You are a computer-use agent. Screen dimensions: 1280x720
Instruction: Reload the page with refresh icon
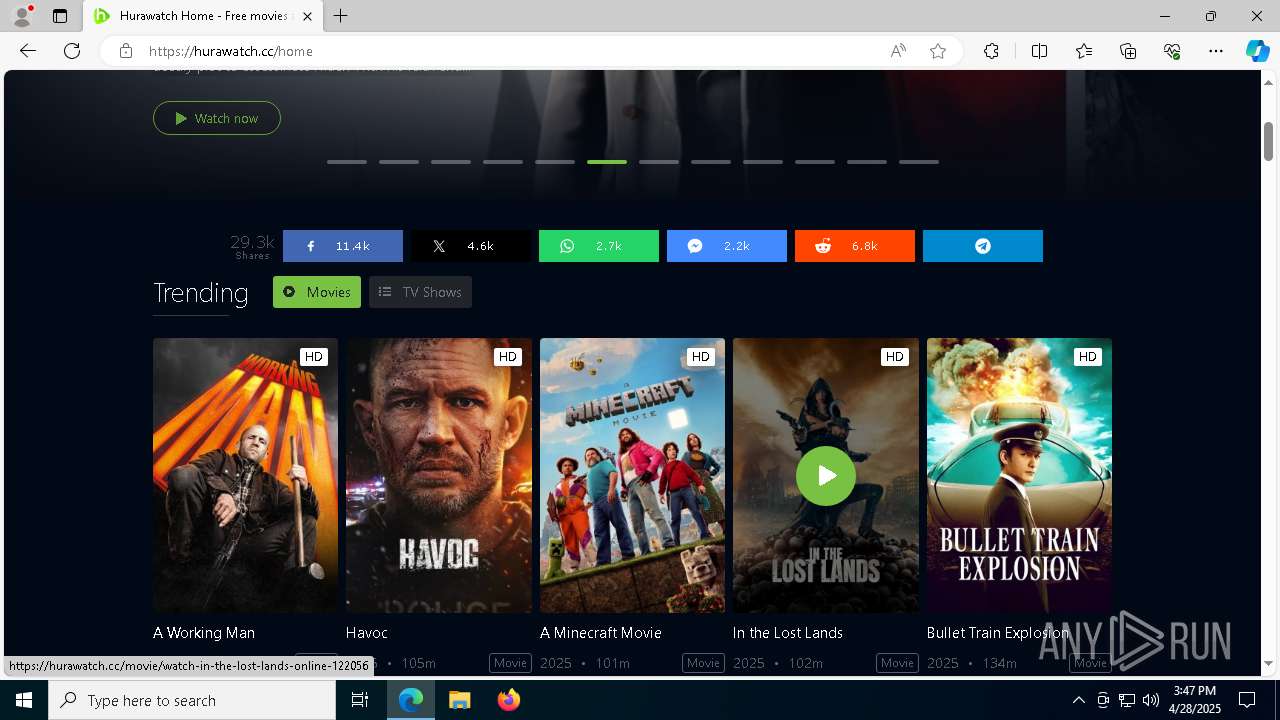[x=72, y=51]
